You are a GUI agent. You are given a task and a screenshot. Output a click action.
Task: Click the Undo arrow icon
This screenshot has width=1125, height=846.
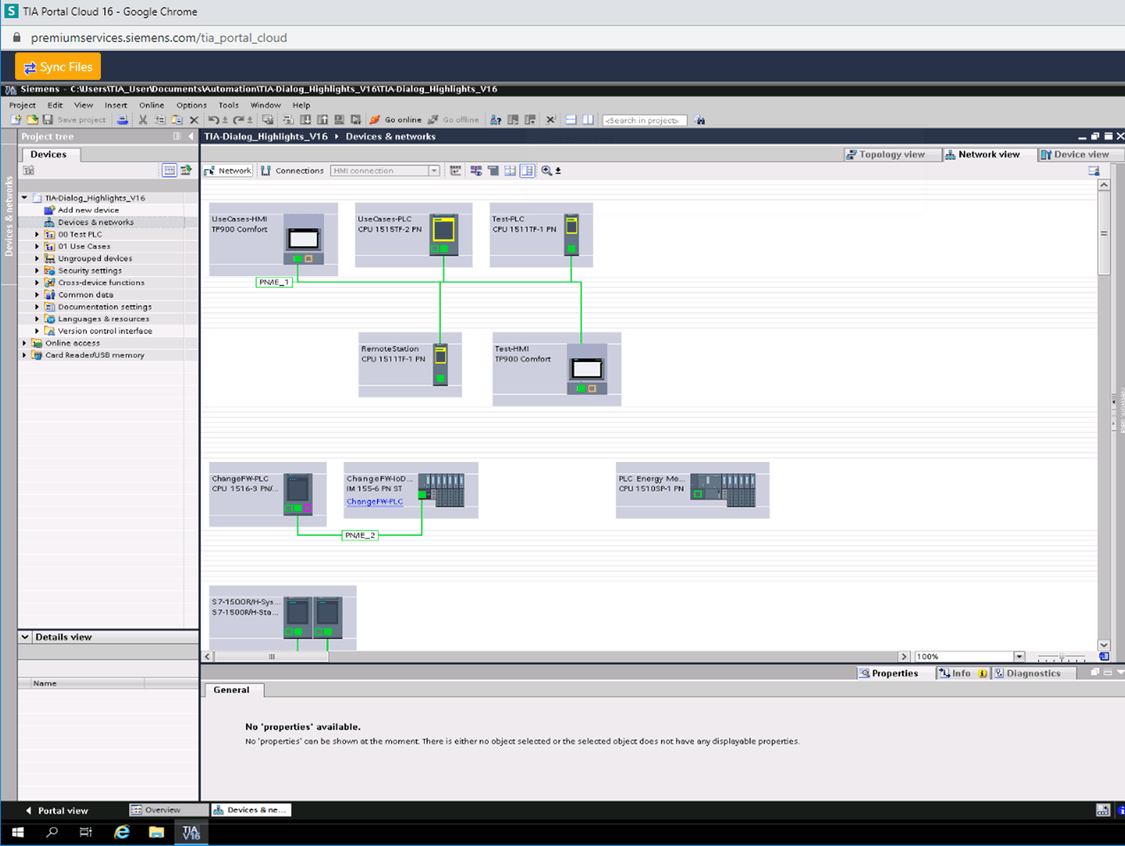point(213,120)
